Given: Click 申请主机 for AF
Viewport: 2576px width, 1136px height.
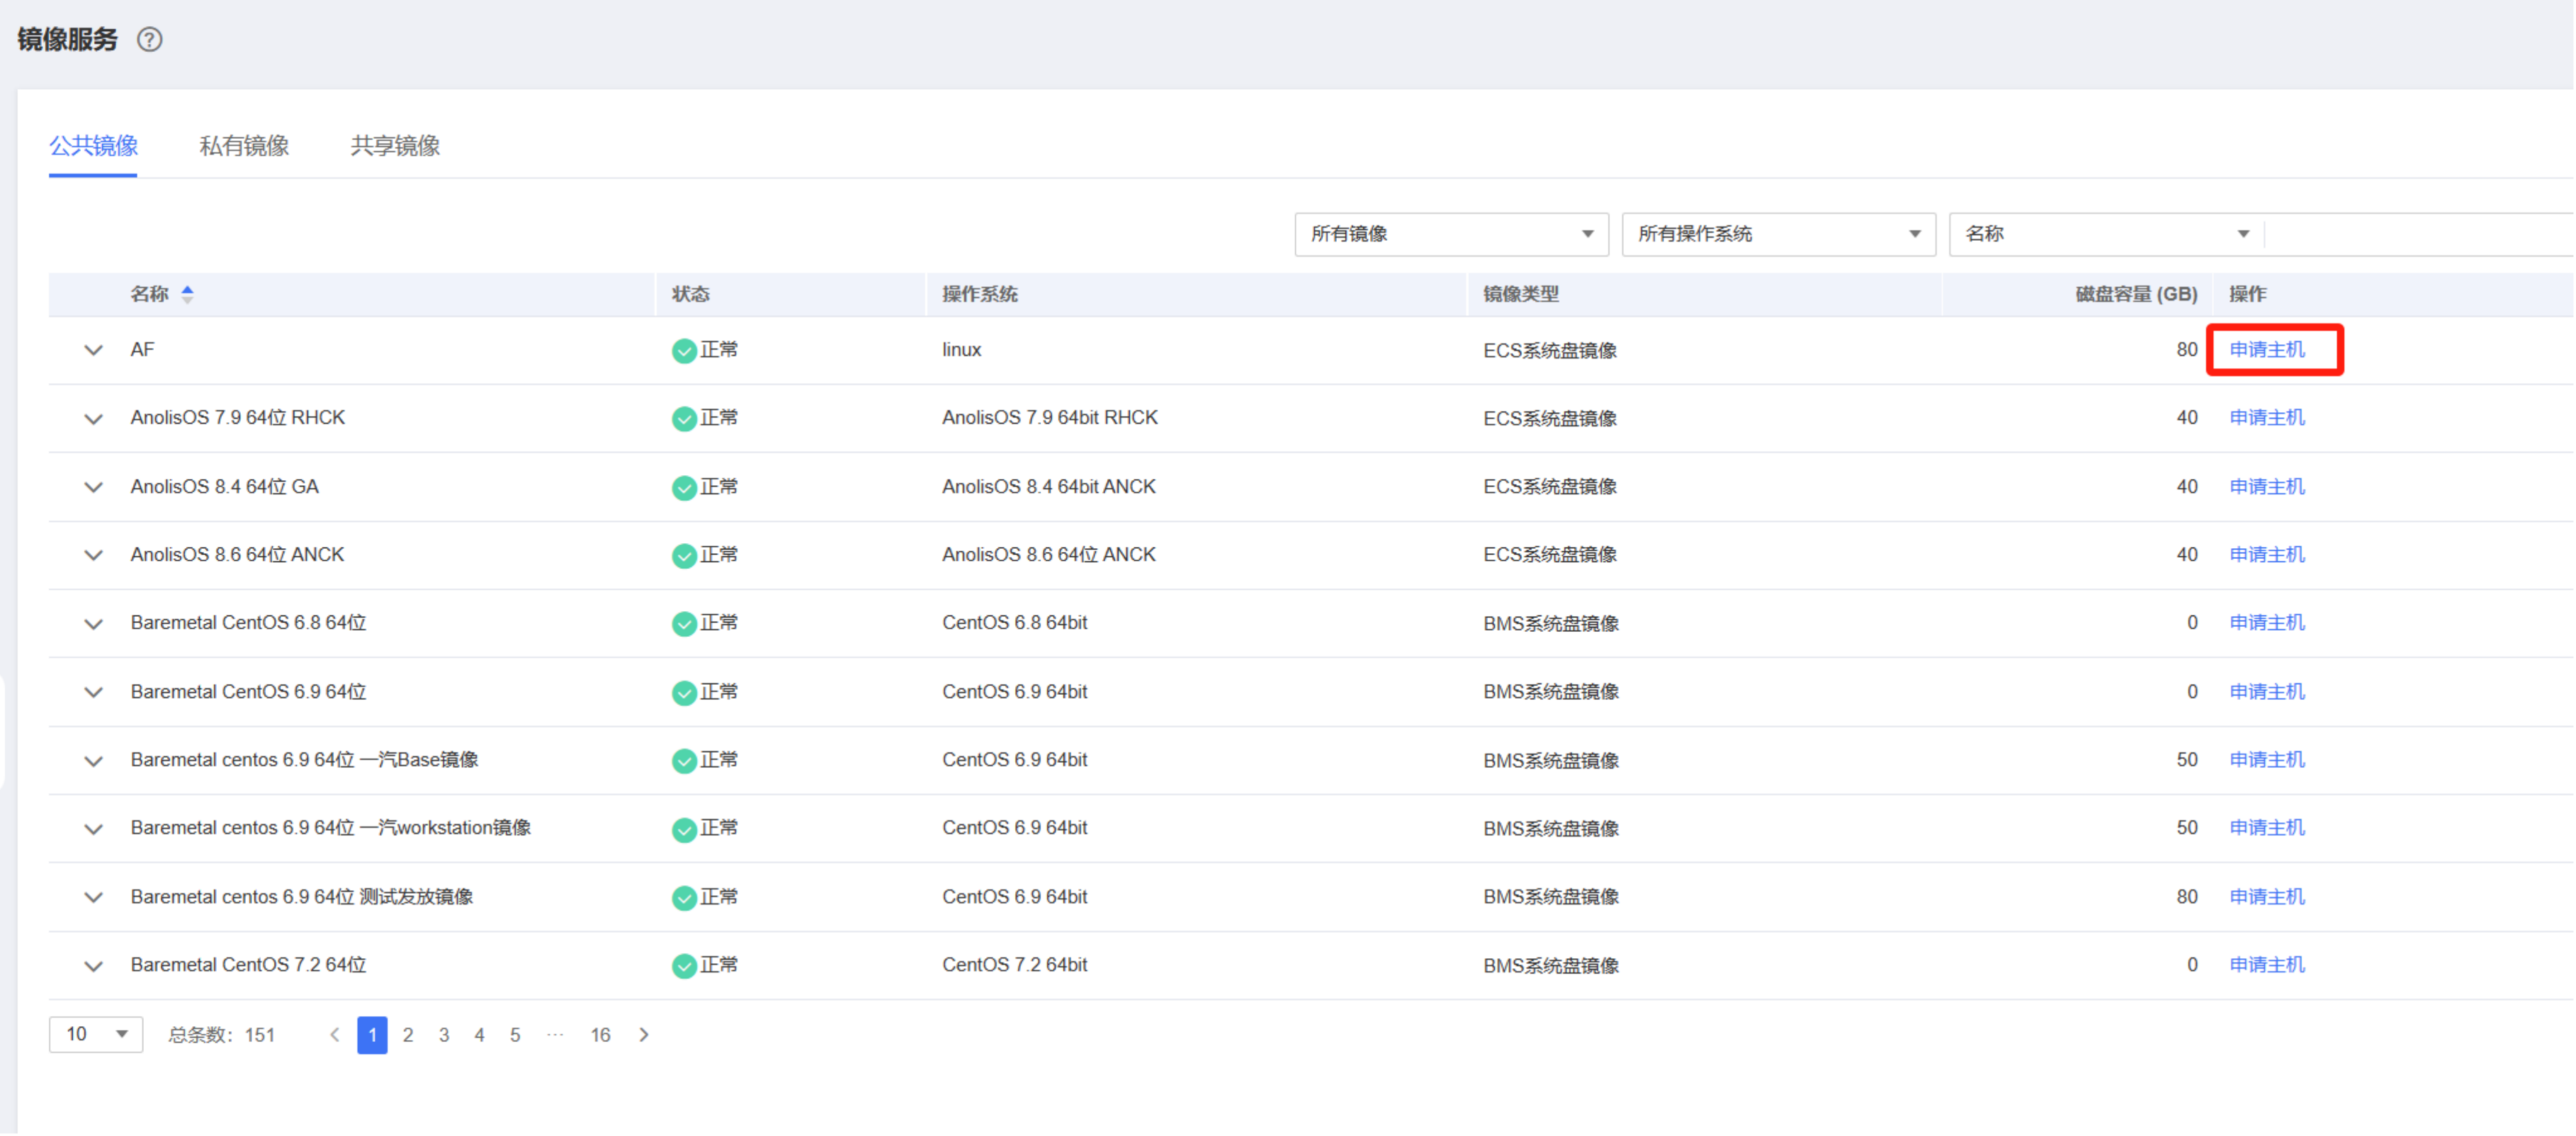Looking at the screenshot, I should (x=2267, y=349).
